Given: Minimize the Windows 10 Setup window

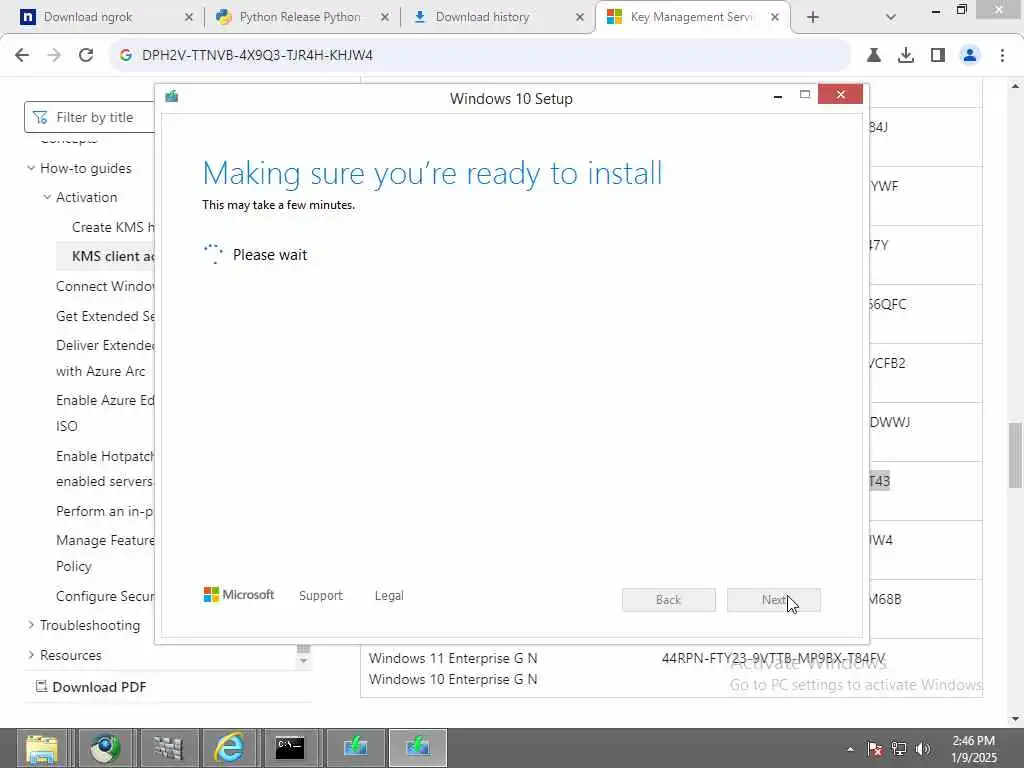Looking at the screenshot, I should pos(778,95).
